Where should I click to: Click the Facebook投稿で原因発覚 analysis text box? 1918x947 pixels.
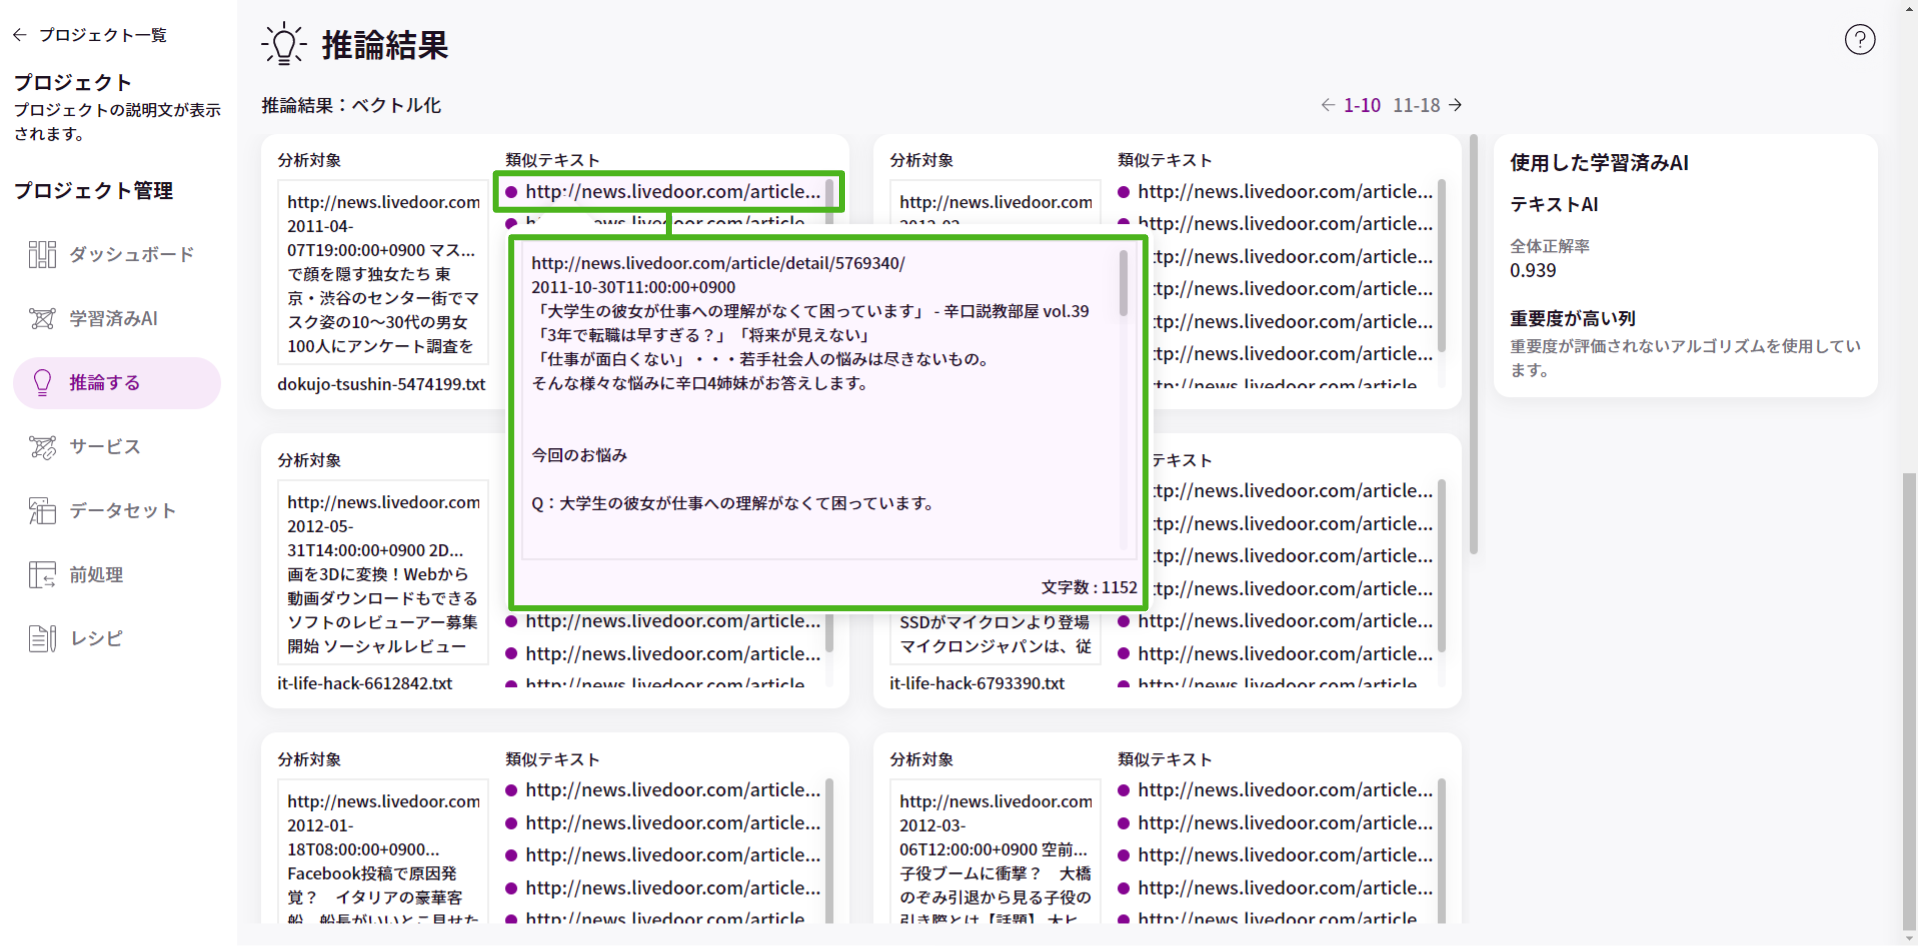pos(383,852)
